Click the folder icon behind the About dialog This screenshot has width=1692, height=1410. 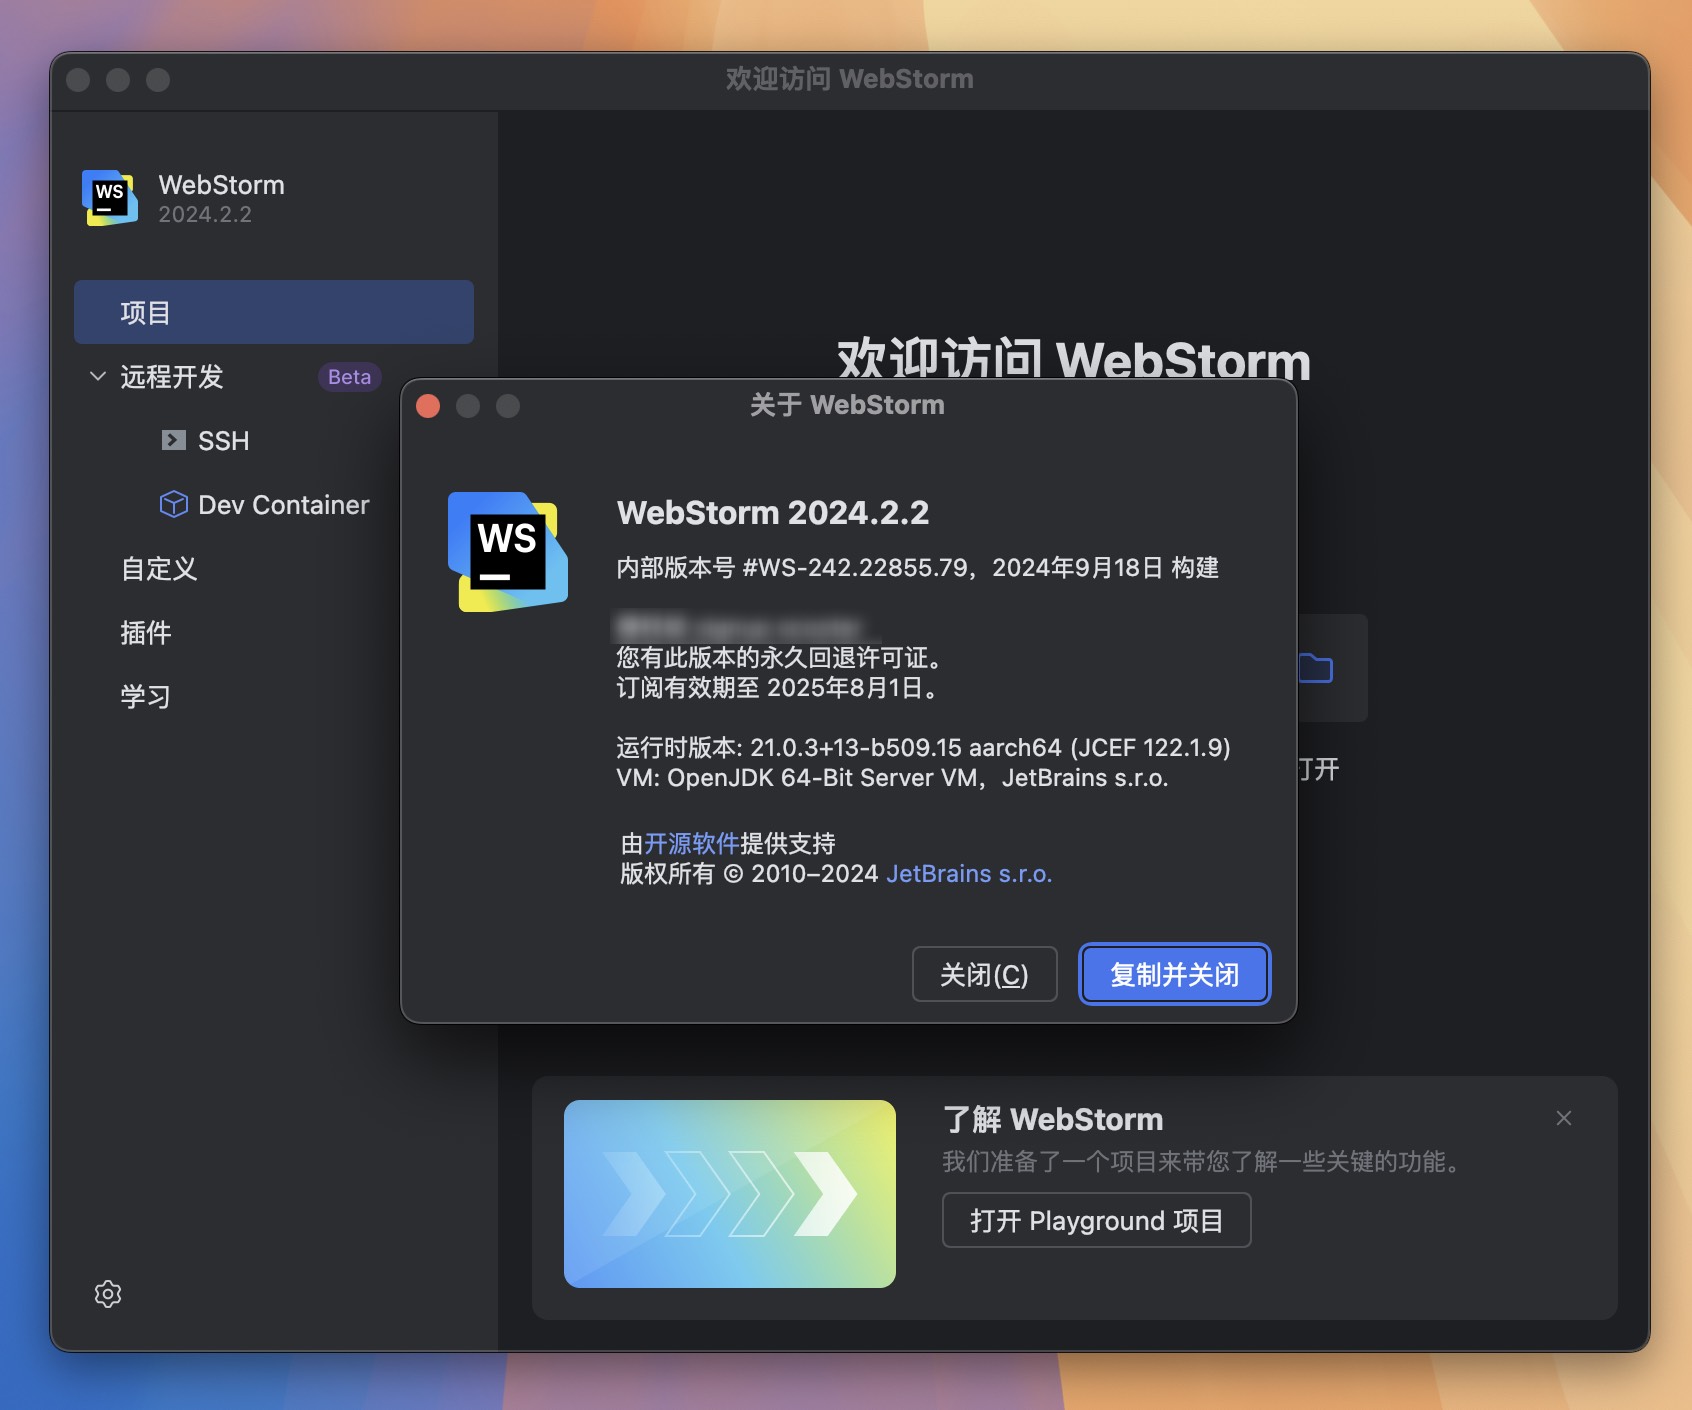point(1316,667)
